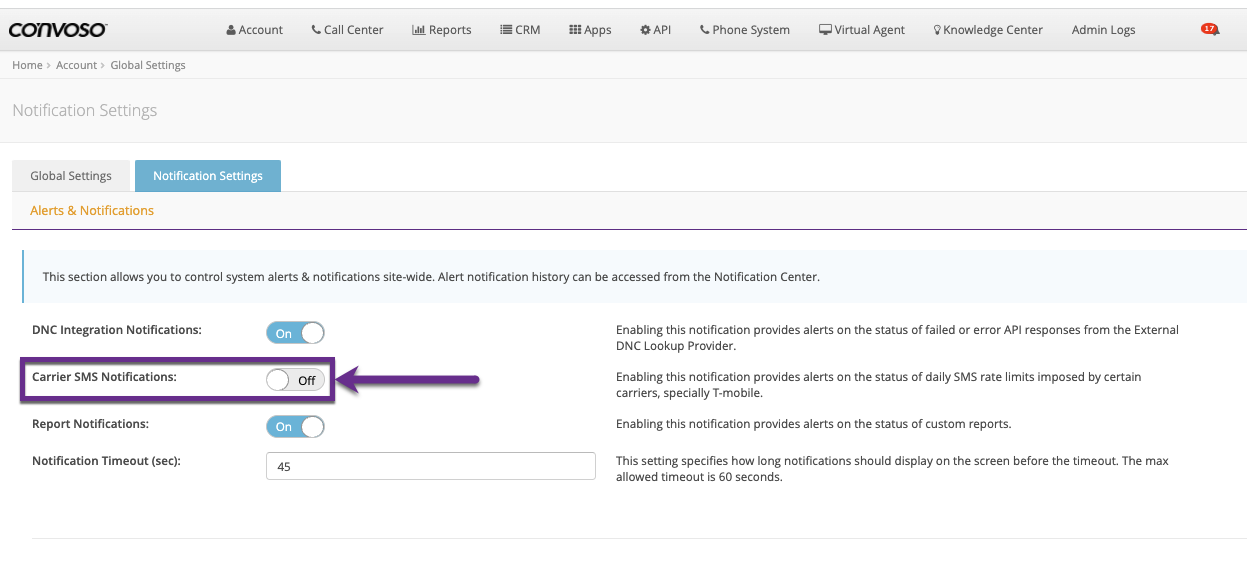
Task: Enable Carrier SMS Notifications toggle
Action: pyautogui.click(x=295, y=380)
